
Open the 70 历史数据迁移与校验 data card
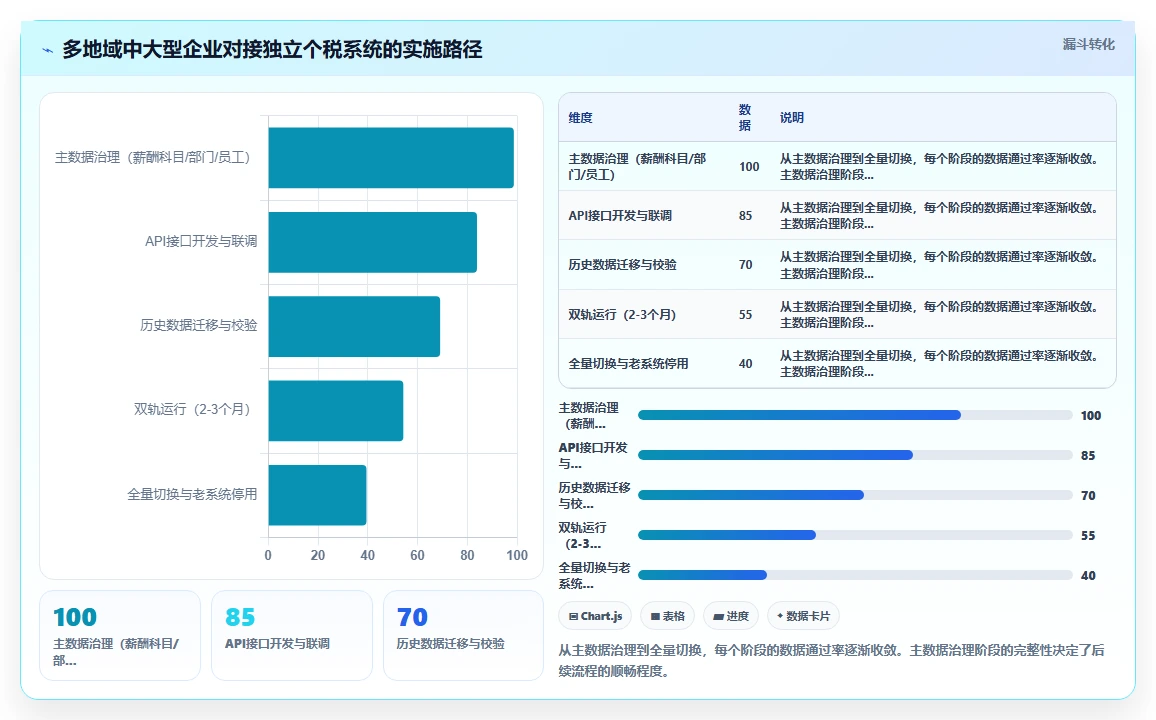click(x=464, y=635)
